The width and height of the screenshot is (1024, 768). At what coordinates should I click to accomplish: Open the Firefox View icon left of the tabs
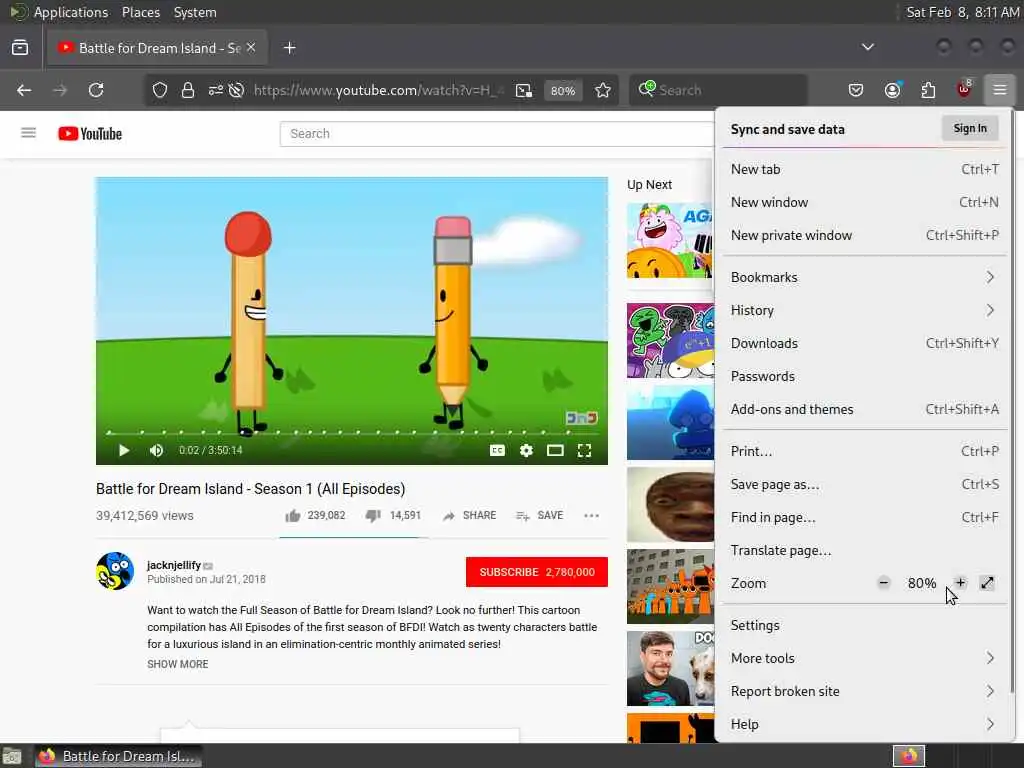coord(20,48)
